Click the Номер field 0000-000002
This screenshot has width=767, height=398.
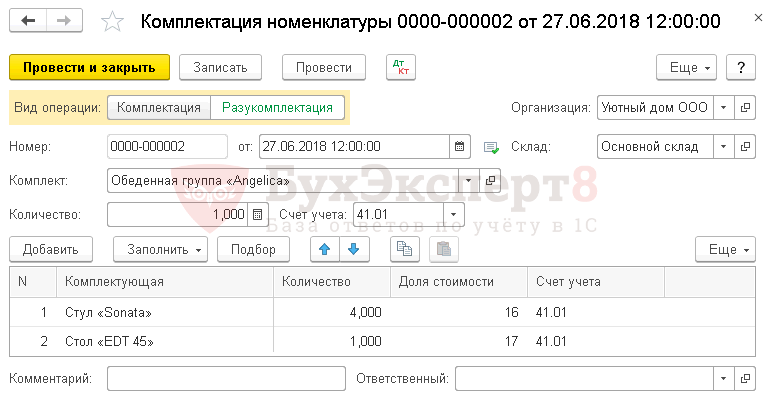(x=167, y=146)
